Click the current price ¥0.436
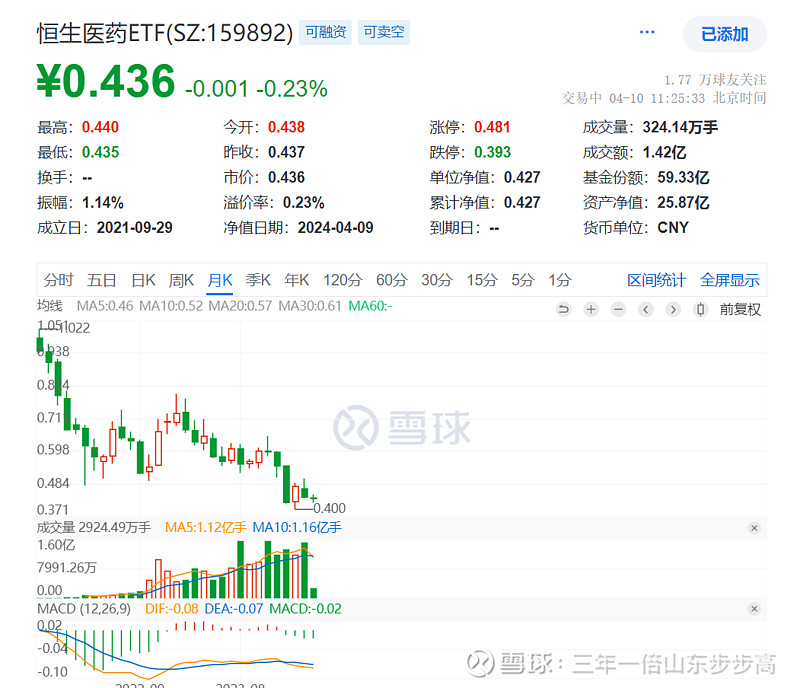The image size is (800, 688). (106, 81)
